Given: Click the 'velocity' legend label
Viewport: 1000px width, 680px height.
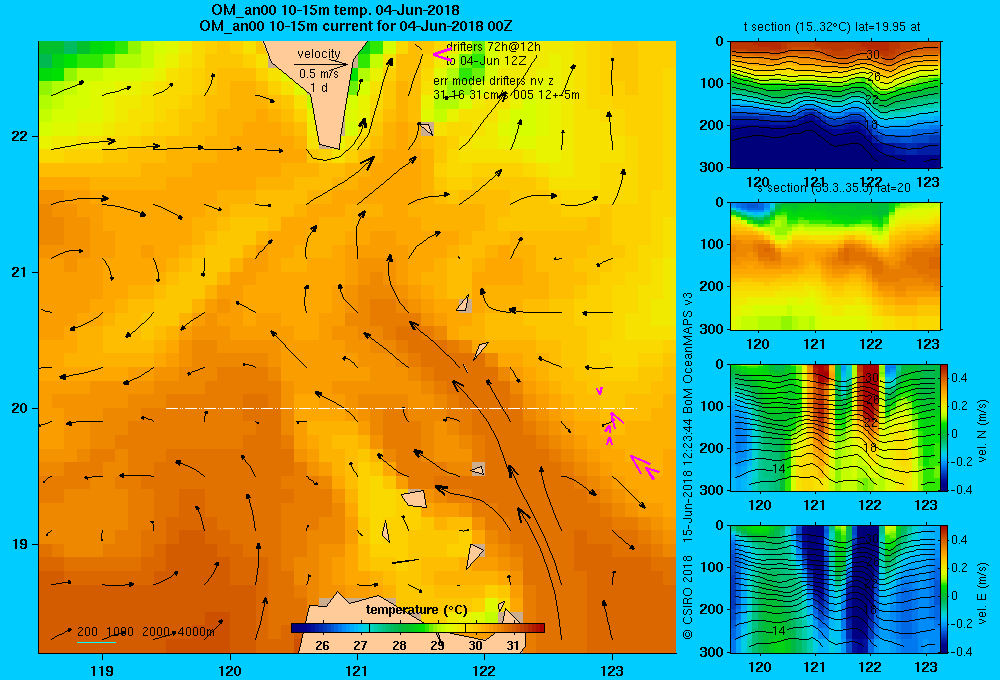Looking at the screenshot, I should pos(319,54).
